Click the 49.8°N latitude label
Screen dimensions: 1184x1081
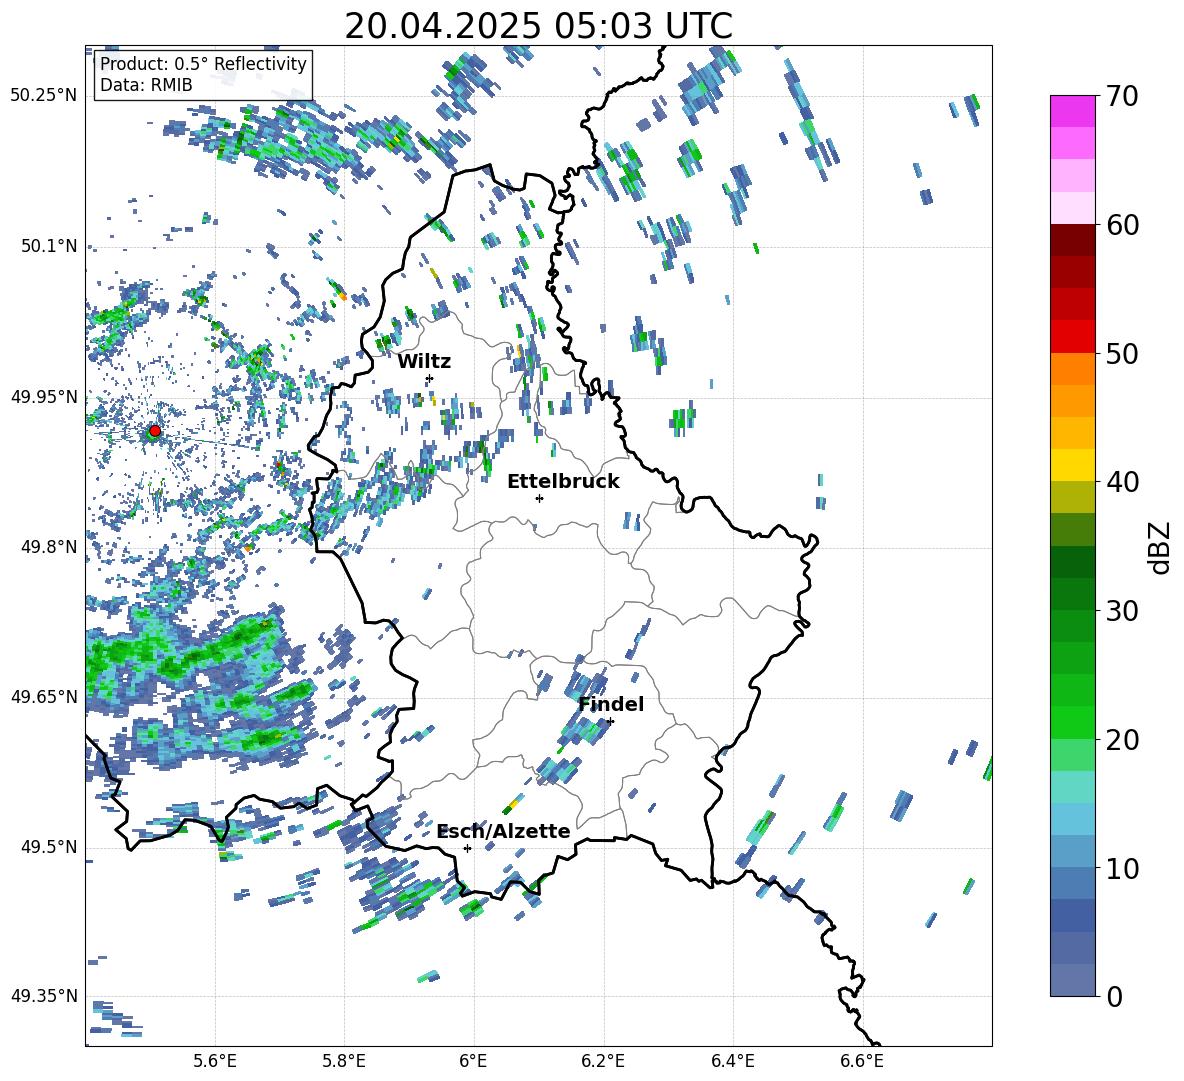(x=48, y=547)
